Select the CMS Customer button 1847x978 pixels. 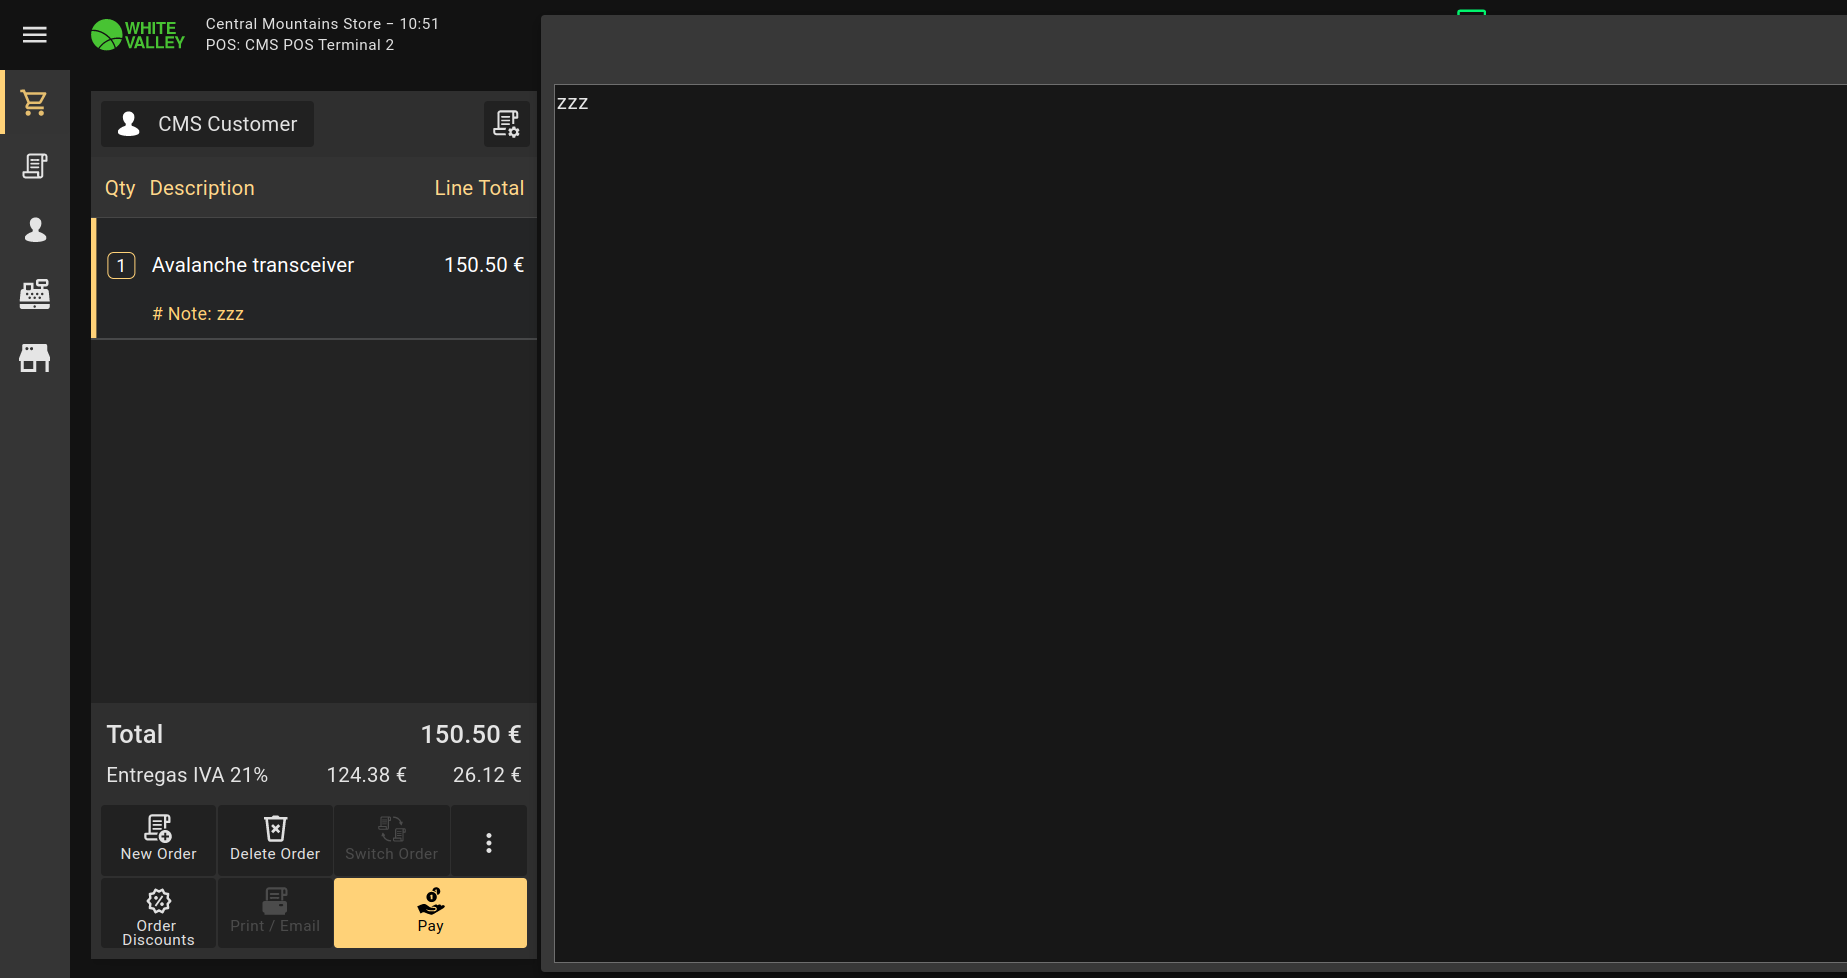click(x=207, y=124)
